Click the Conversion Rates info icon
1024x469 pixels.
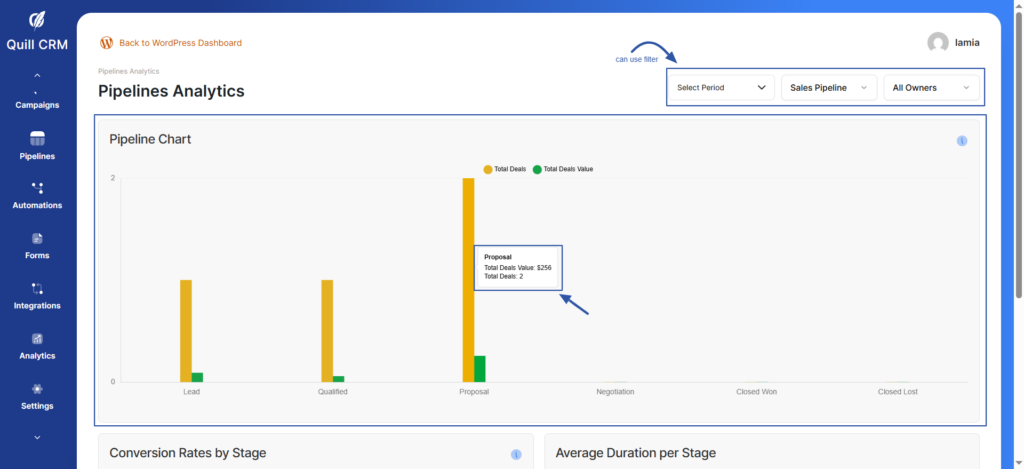click(516, 454)
